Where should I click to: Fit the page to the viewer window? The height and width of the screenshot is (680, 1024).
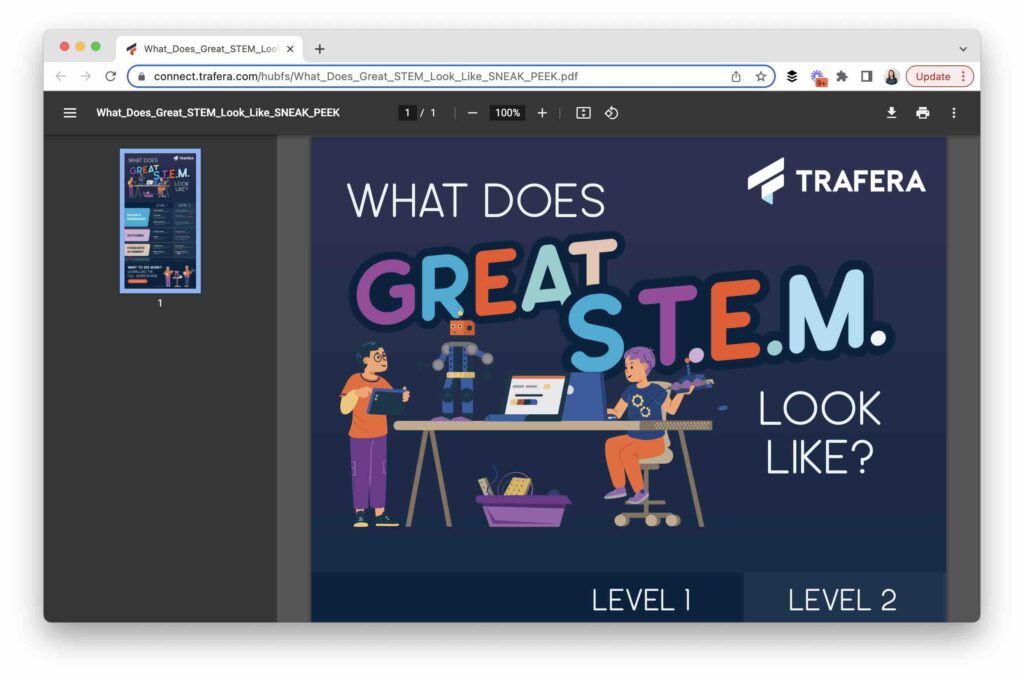pos(583,113)
